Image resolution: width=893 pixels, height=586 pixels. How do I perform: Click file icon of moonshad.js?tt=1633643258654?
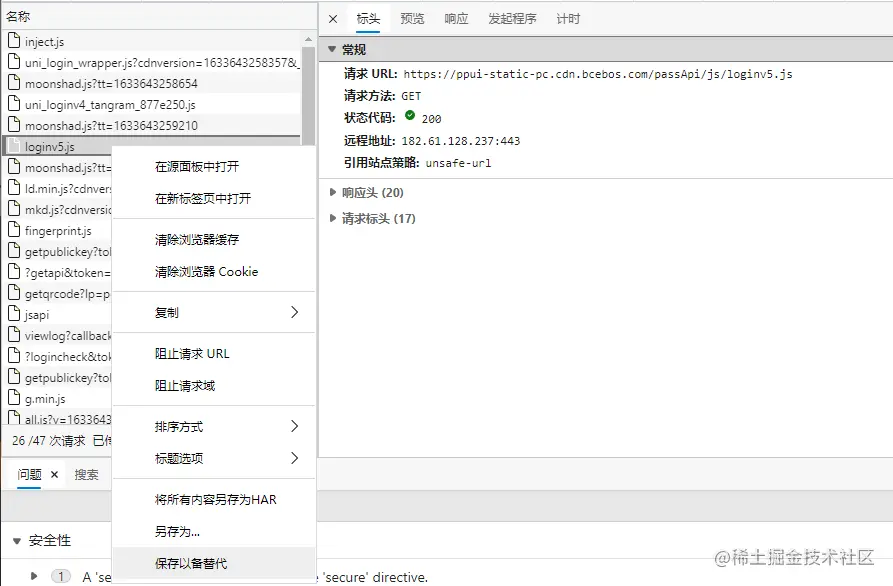click(14, 83)
